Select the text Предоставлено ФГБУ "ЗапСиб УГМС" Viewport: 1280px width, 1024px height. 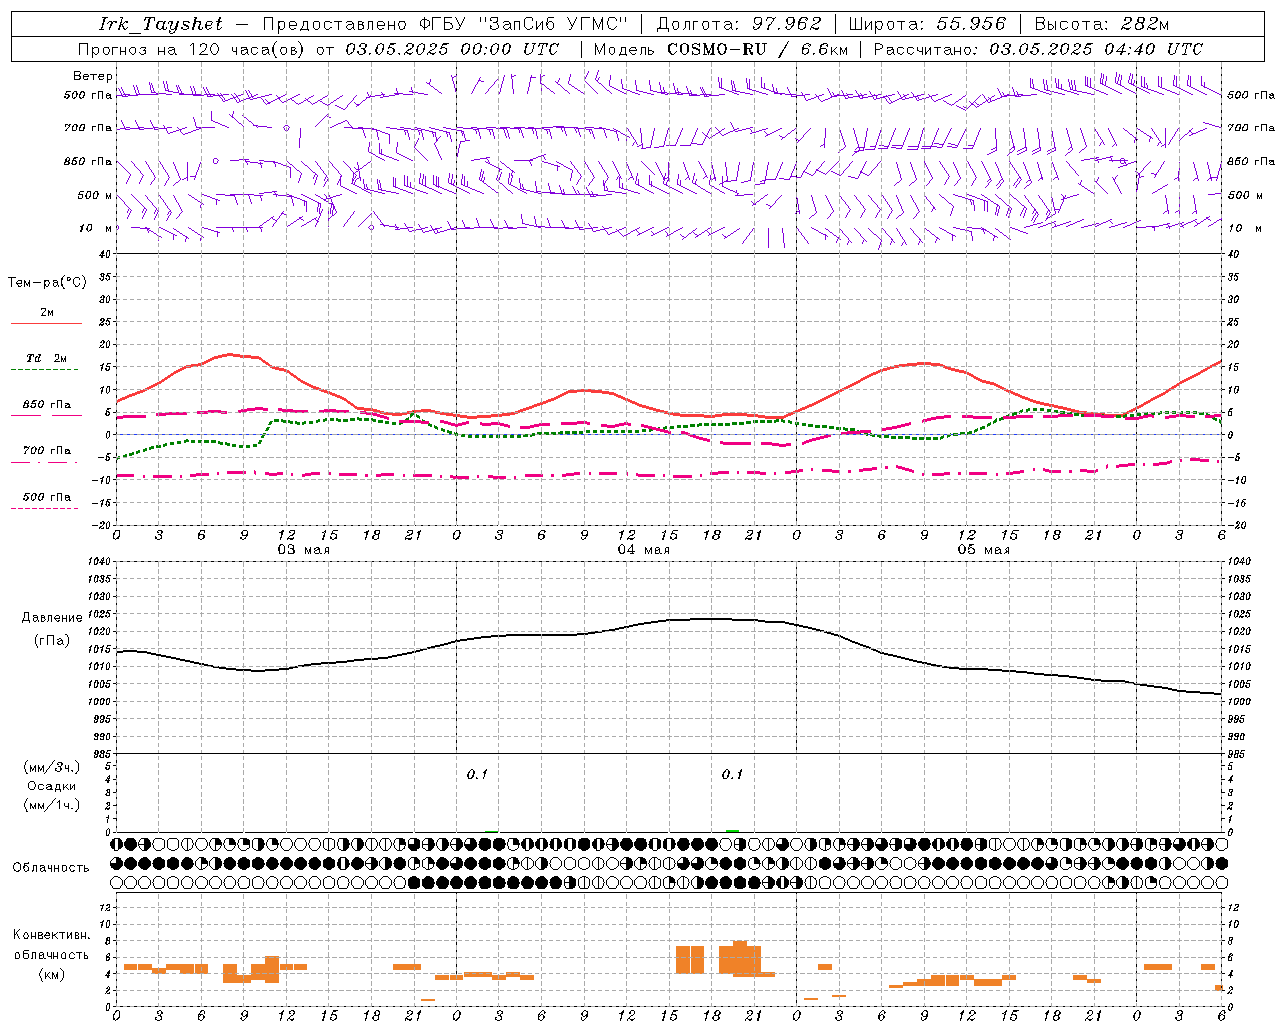click(444, 24)
